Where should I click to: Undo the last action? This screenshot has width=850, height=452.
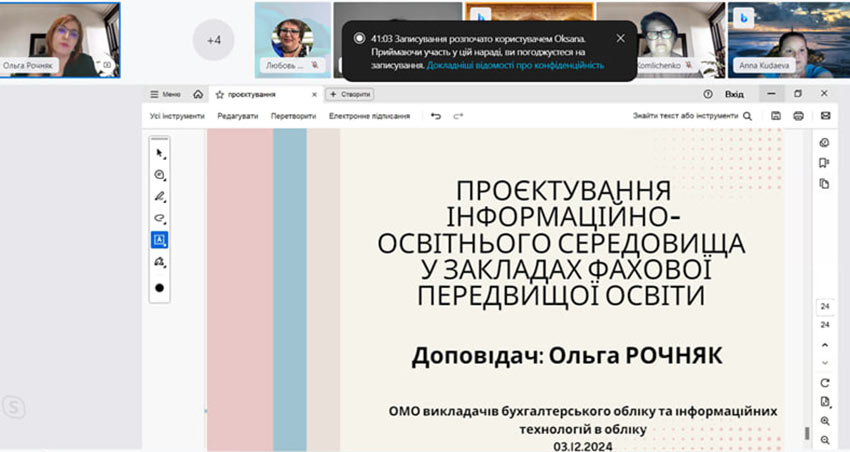pyautogui.click(x=436, y=116)
